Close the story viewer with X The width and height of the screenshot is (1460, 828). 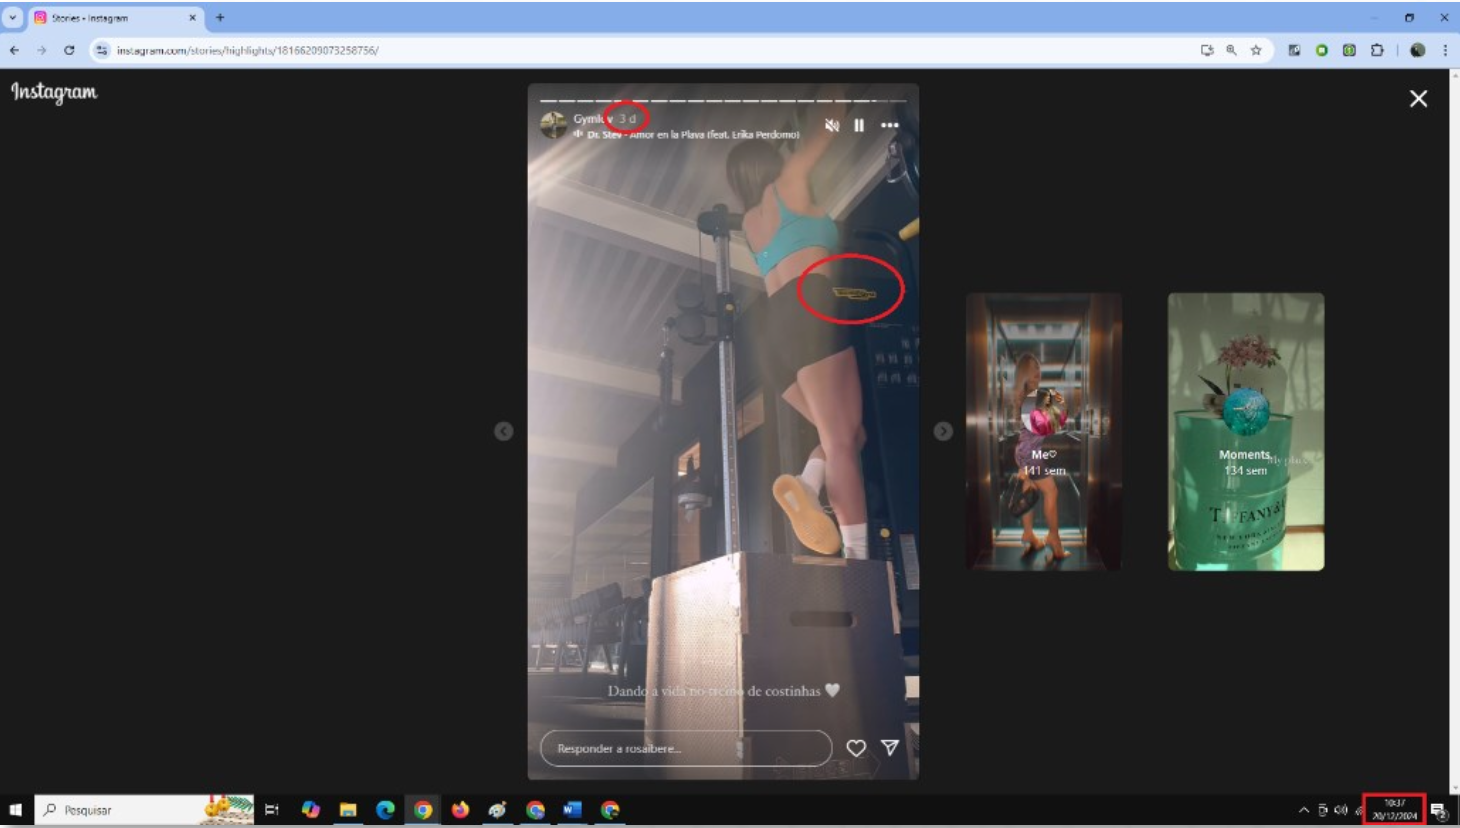[1418, 98]
